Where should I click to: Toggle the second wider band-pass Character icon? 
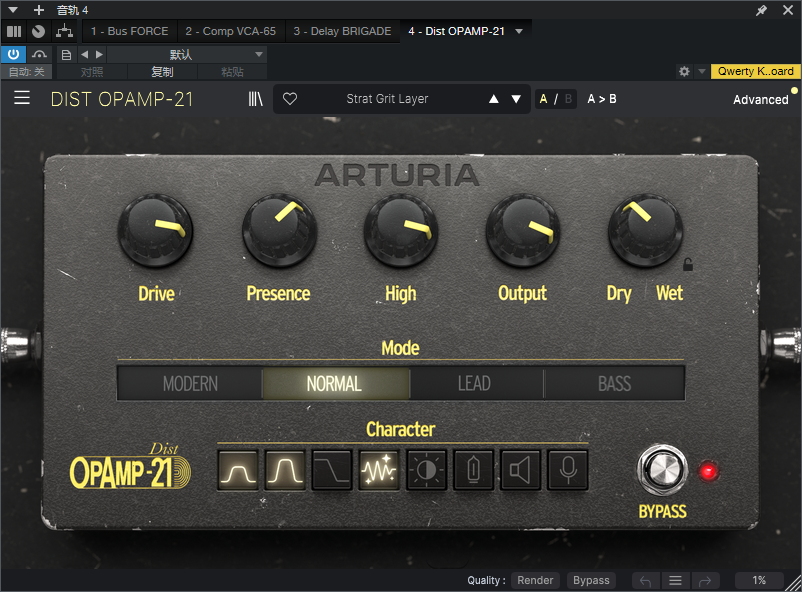tap(285, 470)
